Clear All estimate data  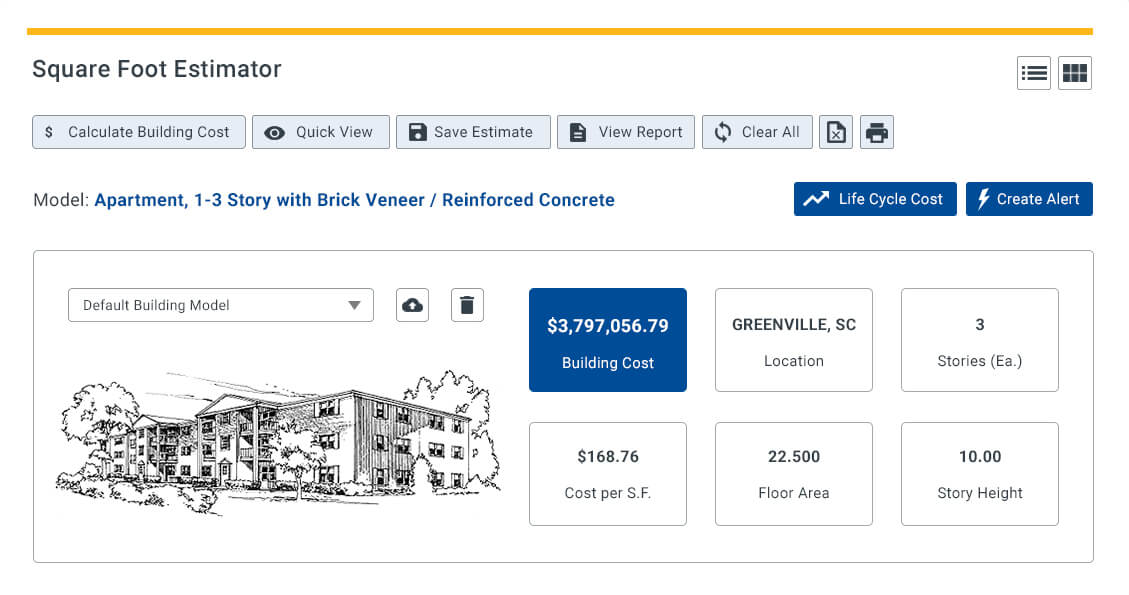757,132
